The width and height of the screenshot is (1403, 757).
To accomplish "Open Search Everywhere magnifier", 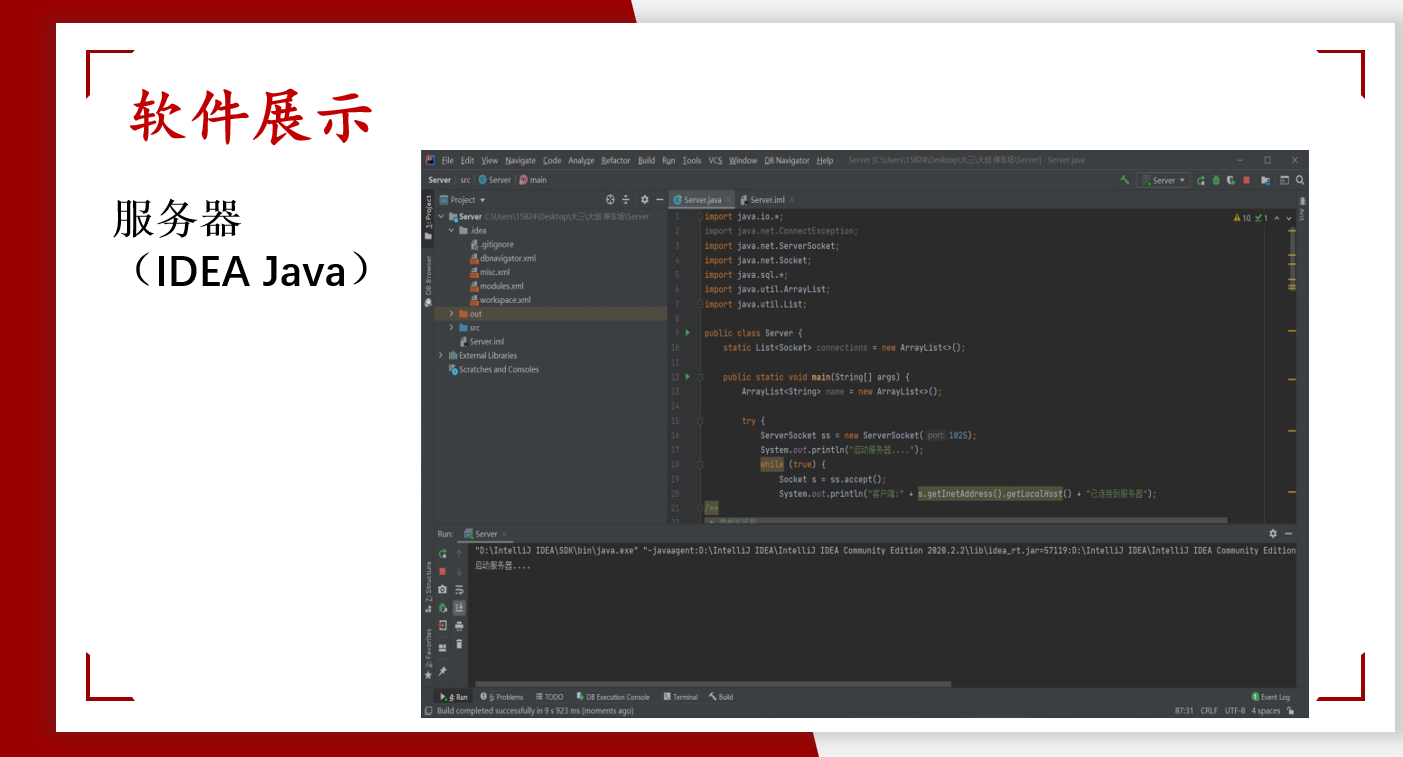I will pos(1300,180).
